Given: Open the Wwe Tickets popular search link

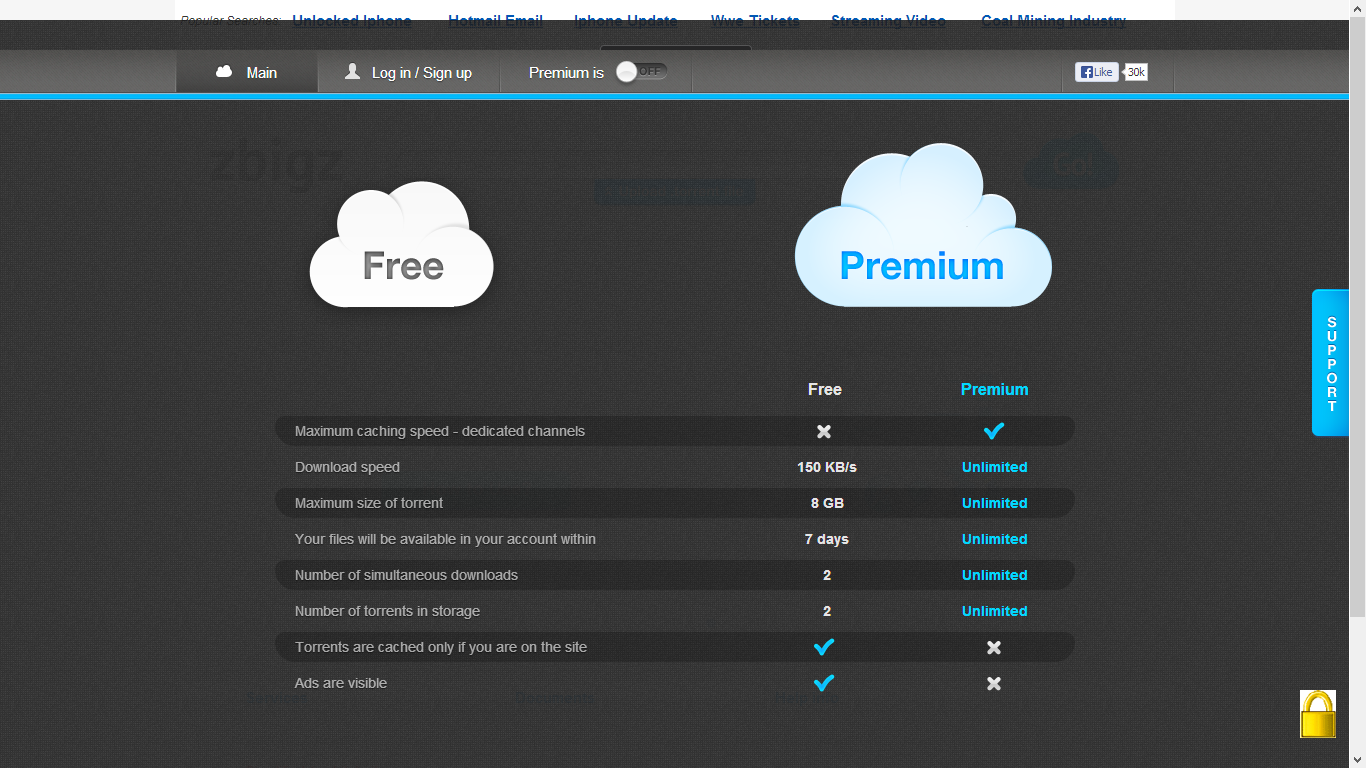Looking at the screenshot, I should coord(755,20).
